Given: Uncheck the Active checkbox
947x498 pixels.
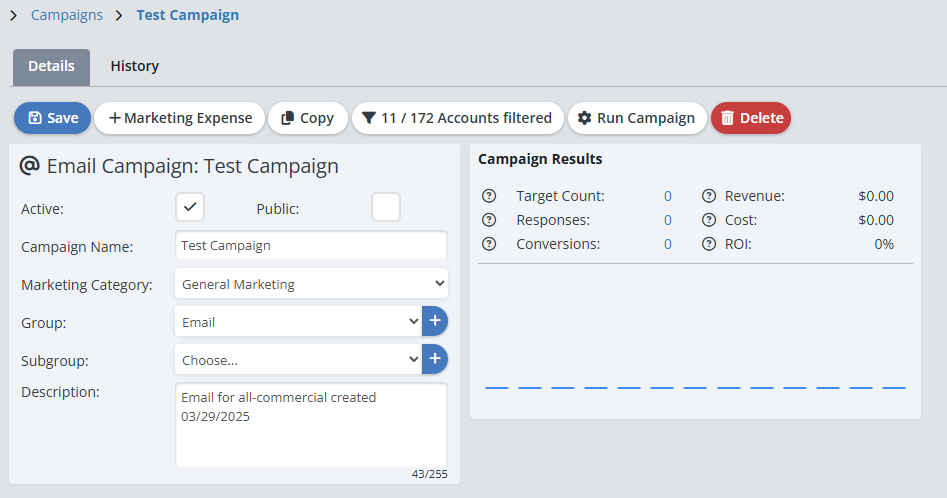Looking at the screenshot, I should tap(190, 207).
